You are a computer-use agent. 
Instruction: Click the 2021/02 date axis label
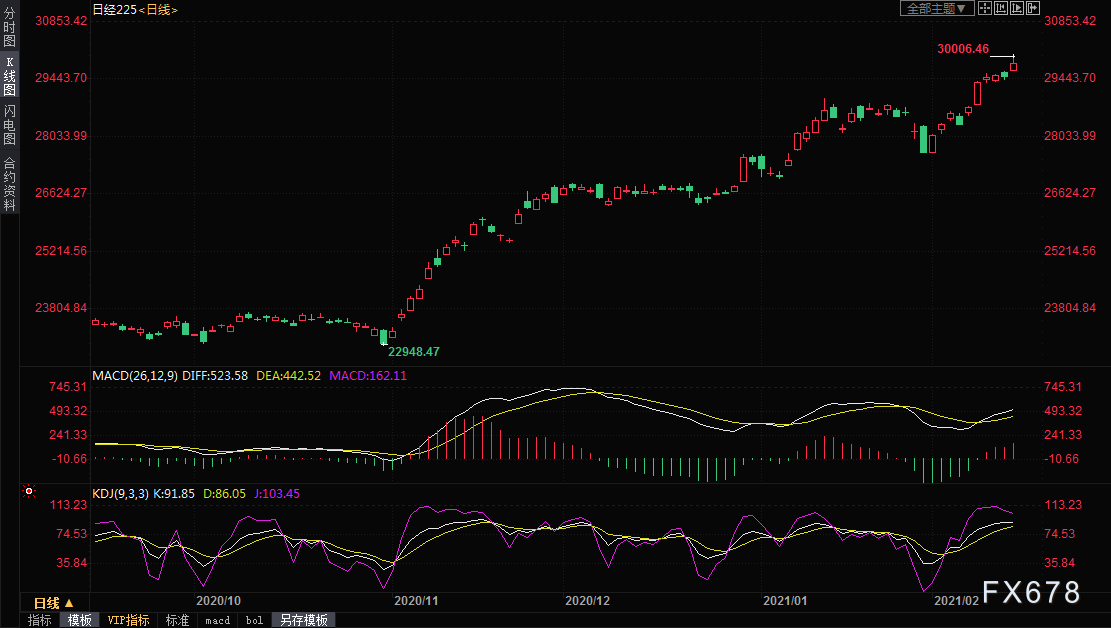957,600
